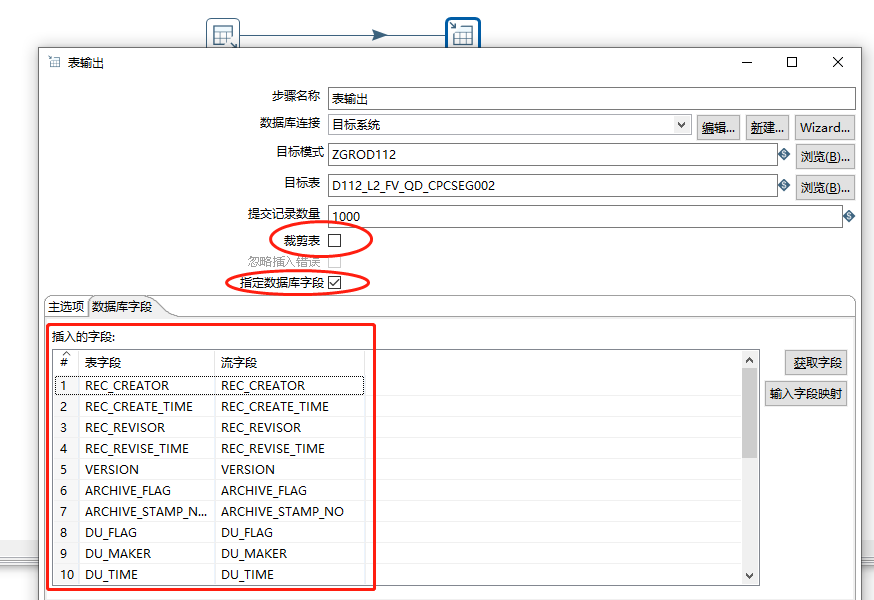The width and height of the screenshot is (874, 600).
Task: Click the 流字段 column header
Action: (x=290, y=362)
